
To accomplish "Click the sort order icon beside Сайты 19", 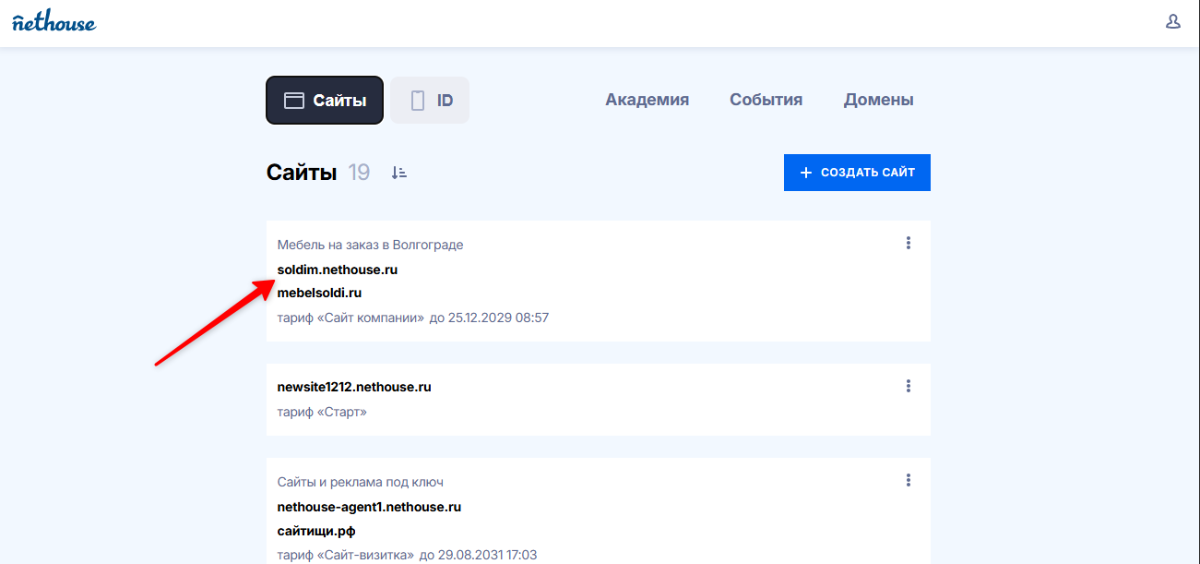I will click(x=399, y=173).
